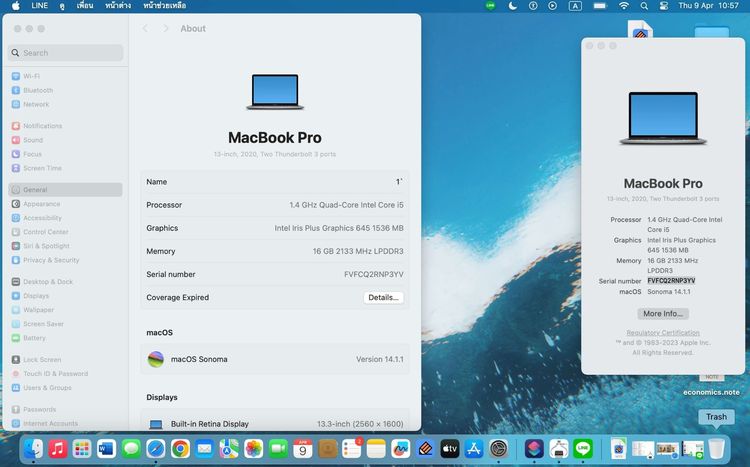Screen dimensions: 750x467
Task: Open Spotlight search from the menu bar
Action: tap(644, 6)
